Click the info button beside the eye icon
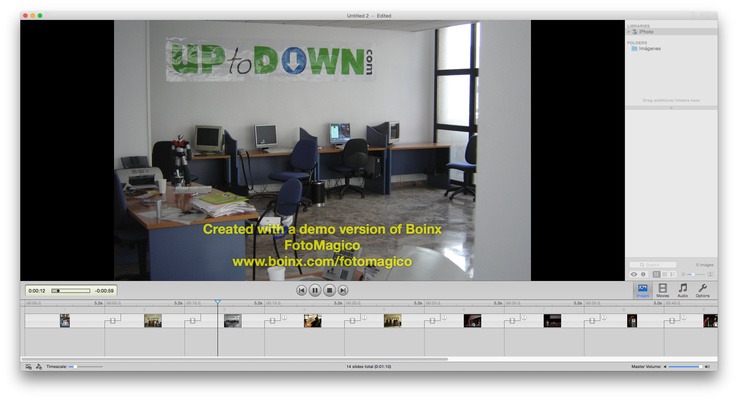The image size is (738, 400). point(643,274)
